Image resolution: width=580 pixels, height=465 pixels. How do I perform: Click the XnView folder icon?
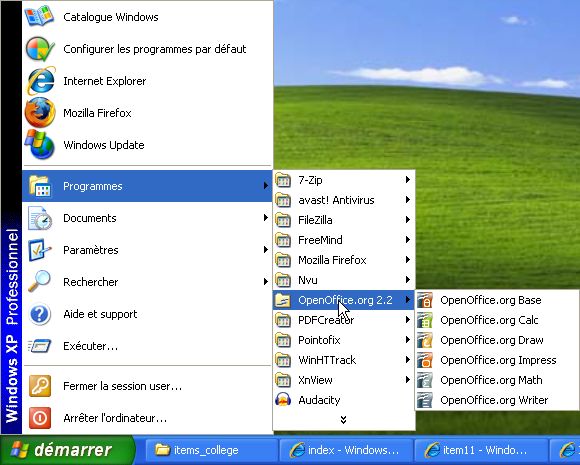(283, 380)
